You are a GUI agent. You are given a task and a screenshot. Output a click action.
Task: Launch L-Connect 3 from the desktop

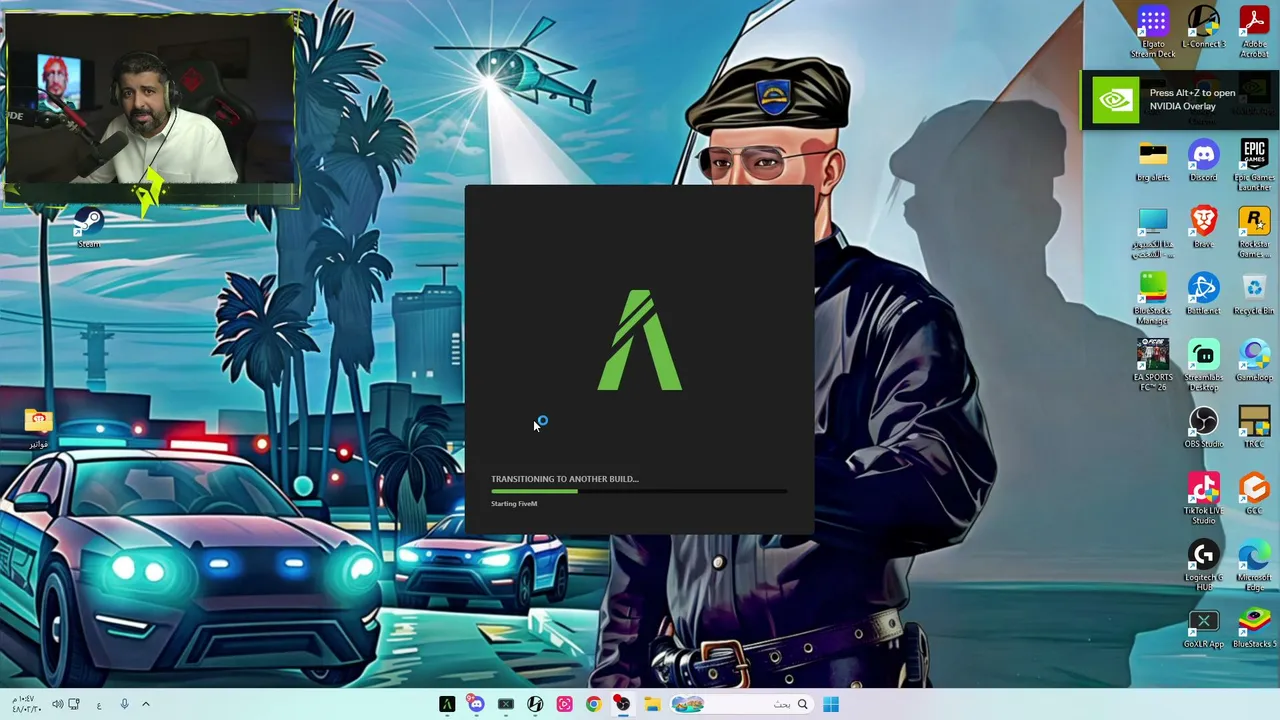[1203, 28]
